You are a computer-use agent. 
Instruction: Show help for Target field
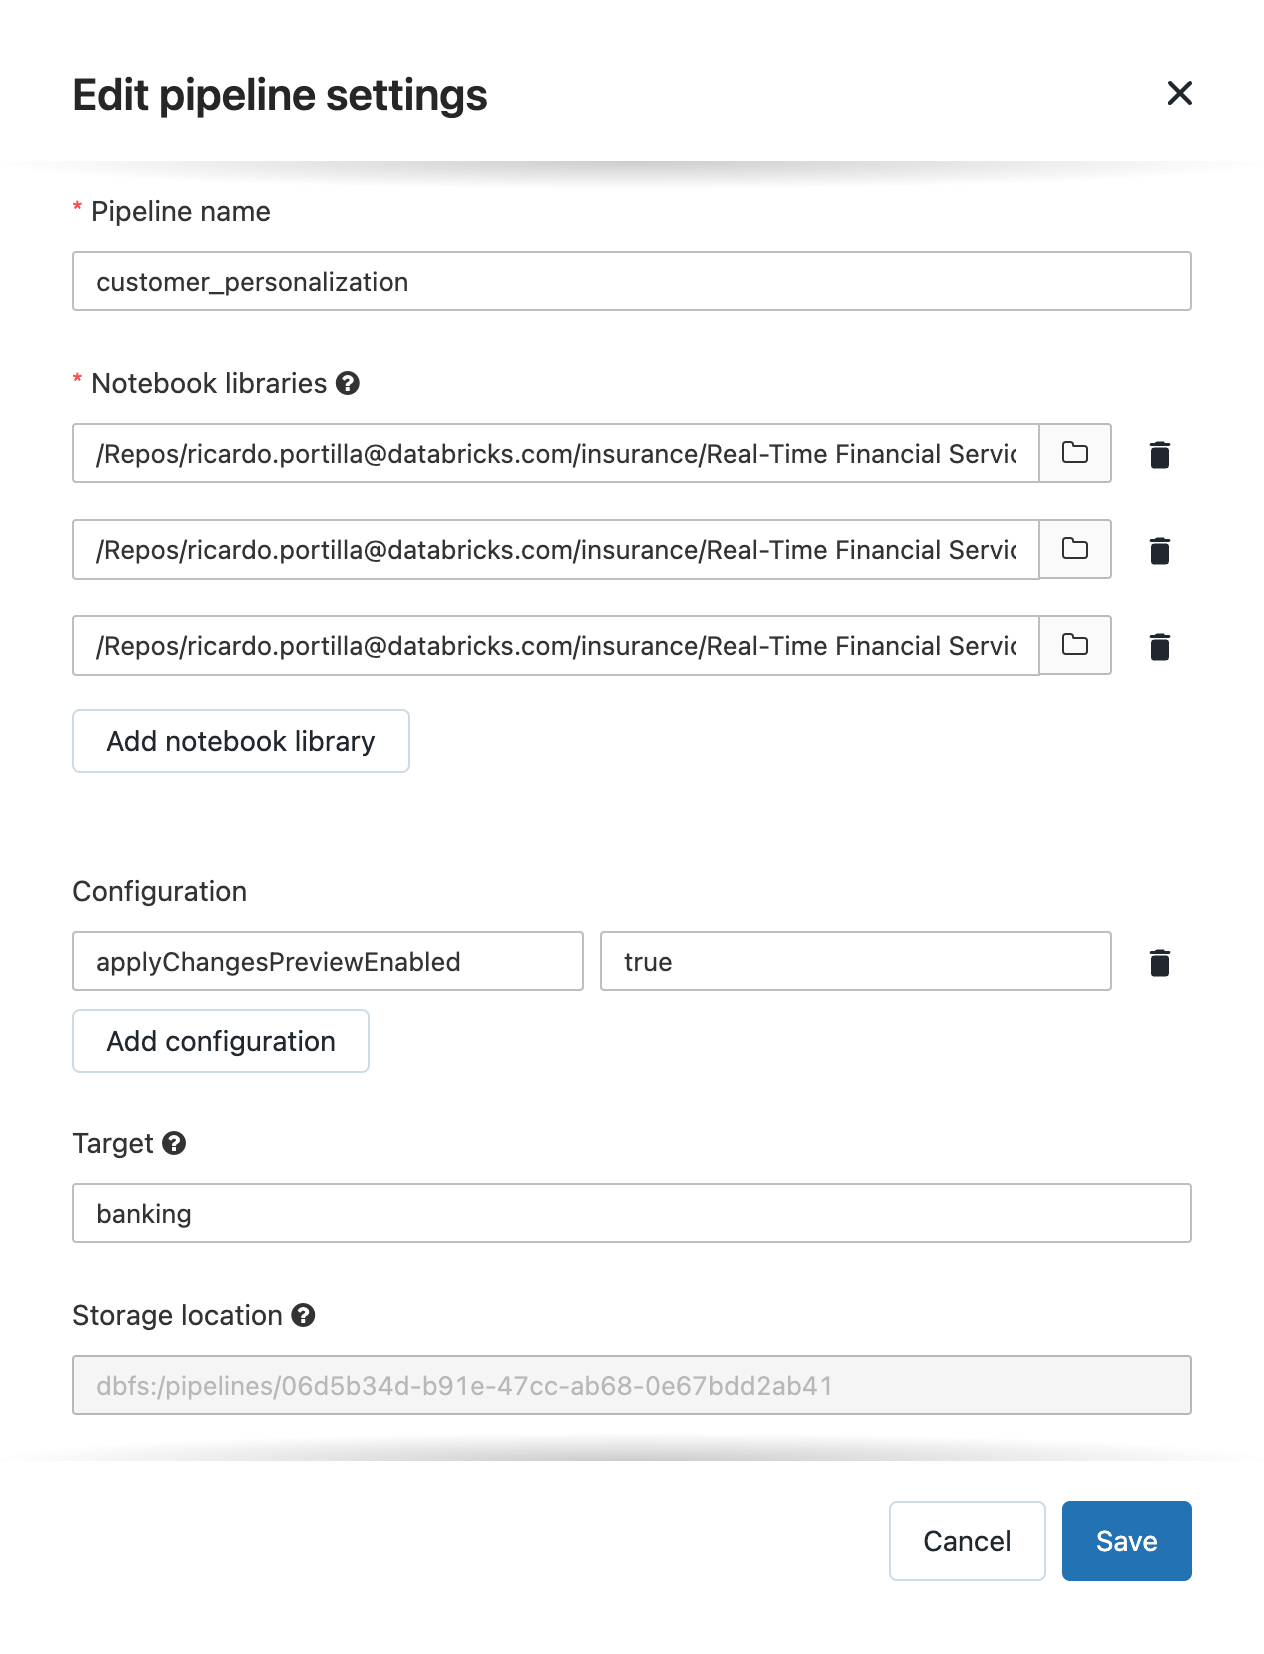coord(174,1143)
